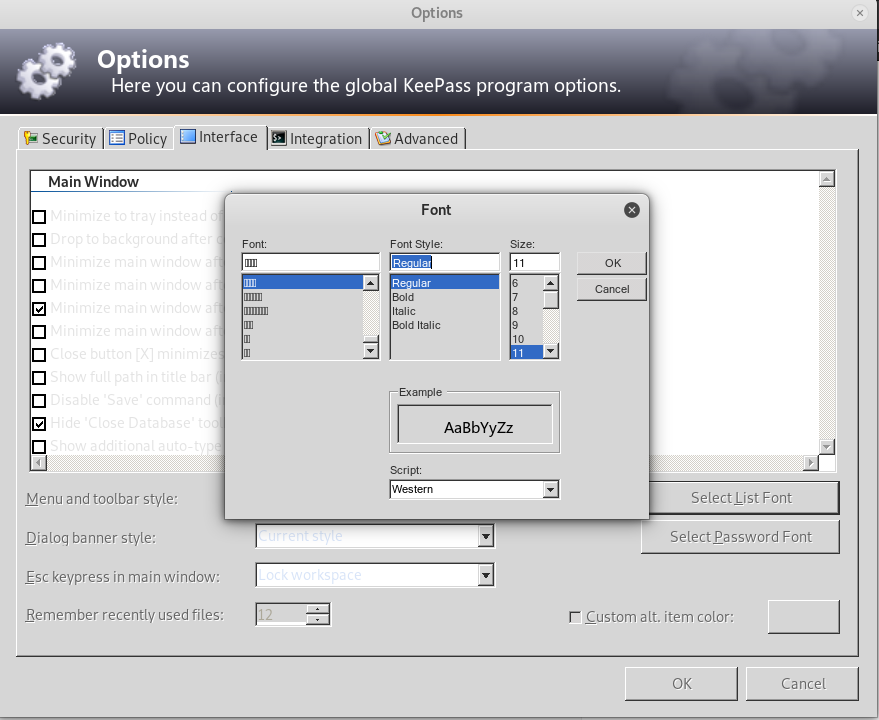Toggle 'Close button [X] minimizes' checkbox
This screenshot has height=720, width=879.
39,354
